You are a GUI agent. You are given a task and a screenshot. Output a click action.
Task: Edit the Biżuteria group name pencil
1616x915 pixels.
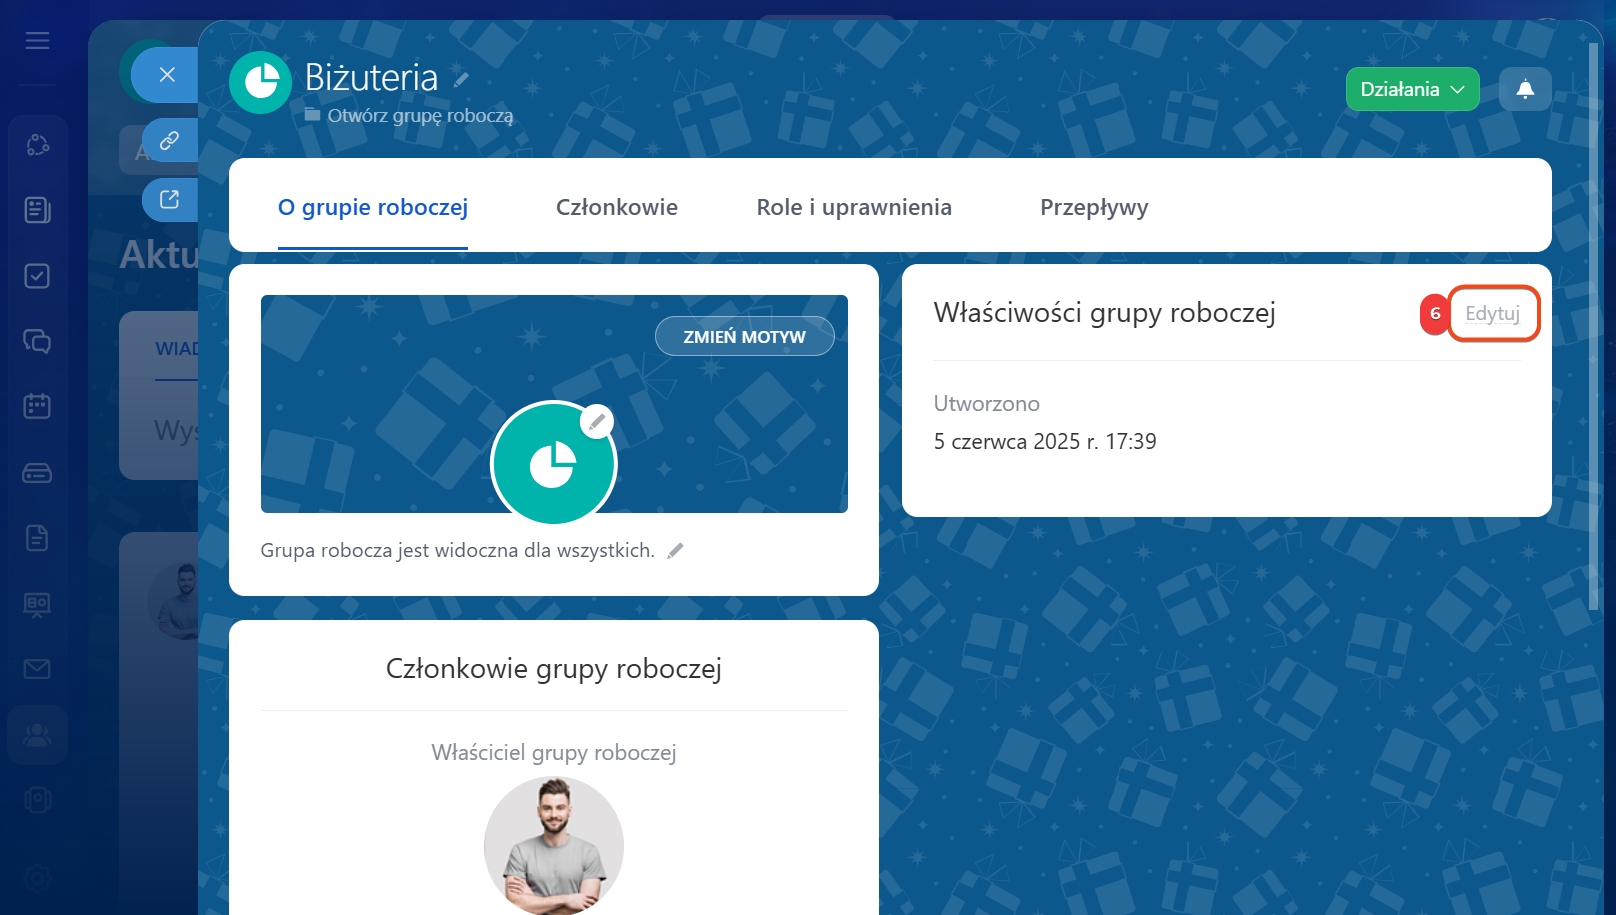[x=460, y=79]
